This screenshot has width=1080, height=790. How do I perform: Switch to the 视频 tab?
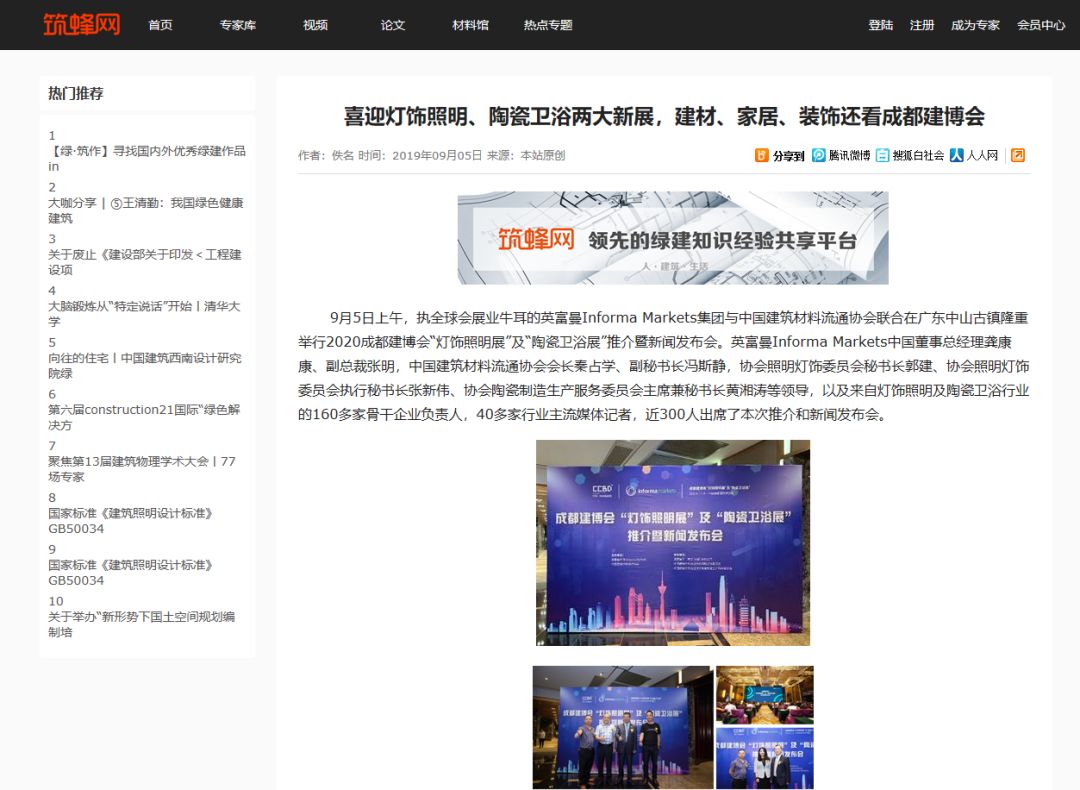tap(314, 25)
